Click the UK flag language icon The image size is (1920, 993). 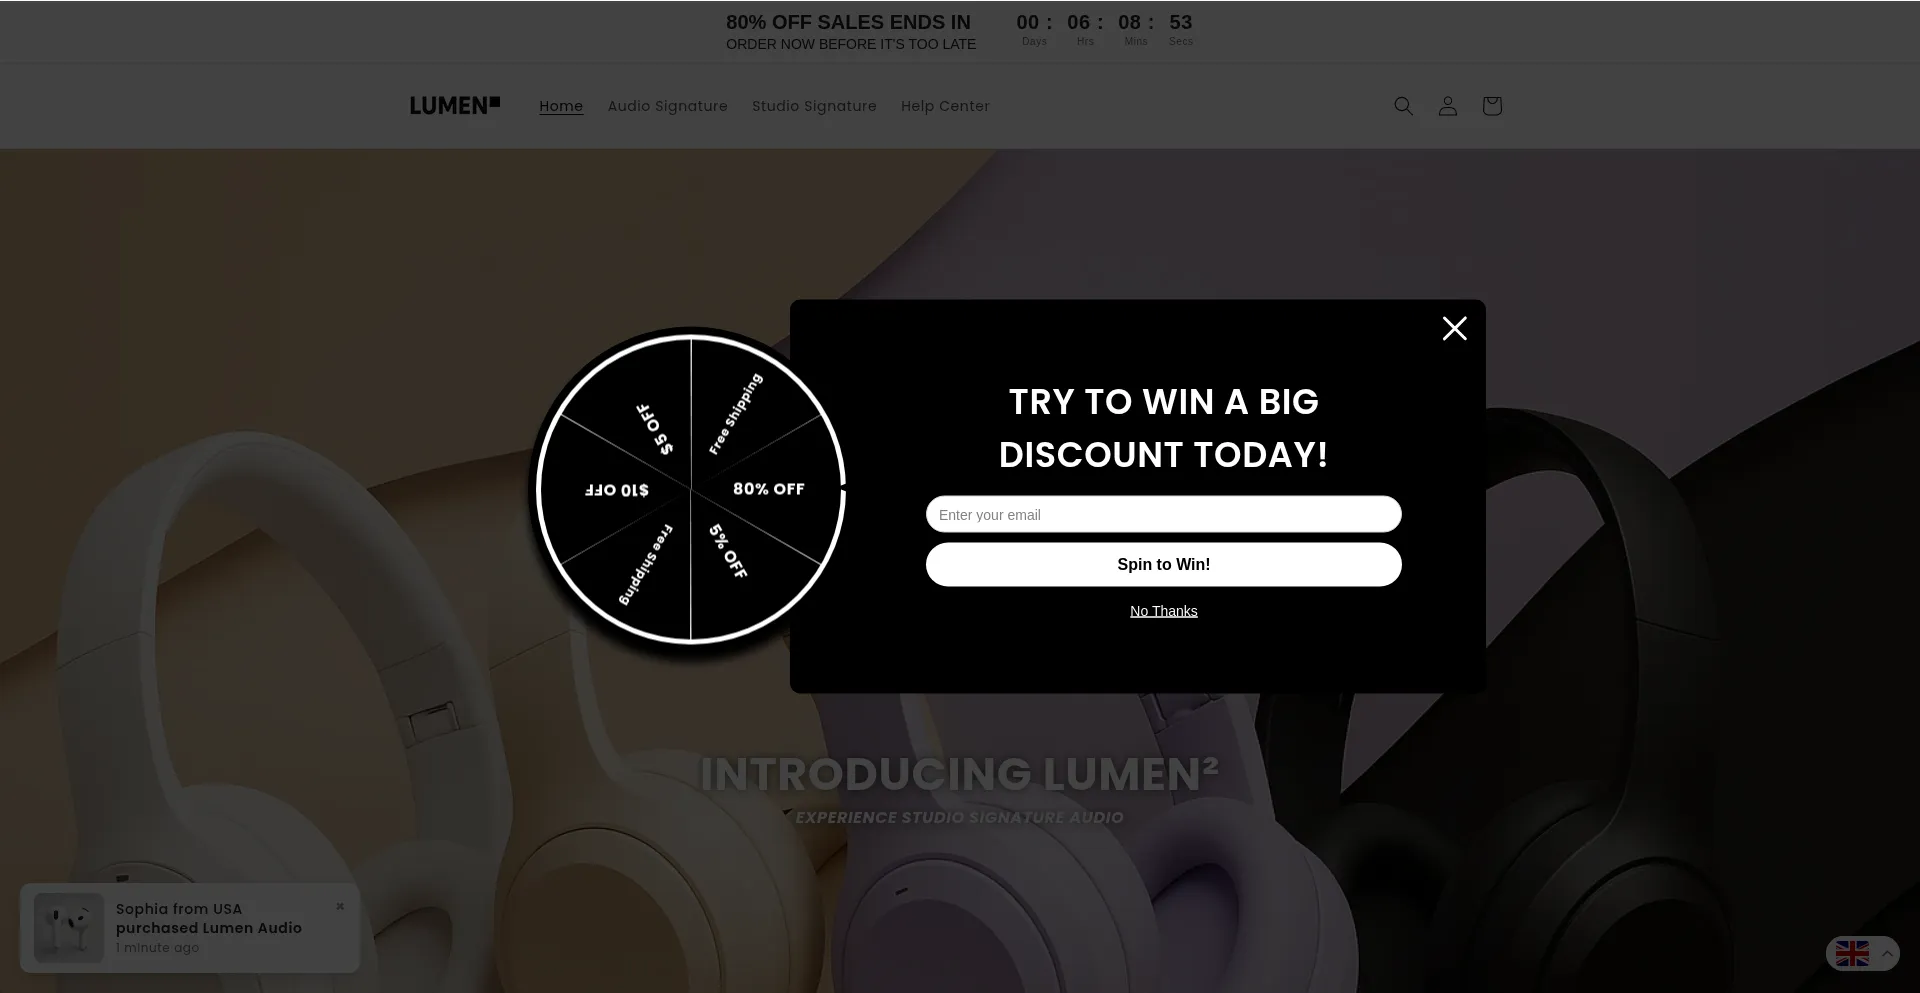click(x=1852, y=953)
